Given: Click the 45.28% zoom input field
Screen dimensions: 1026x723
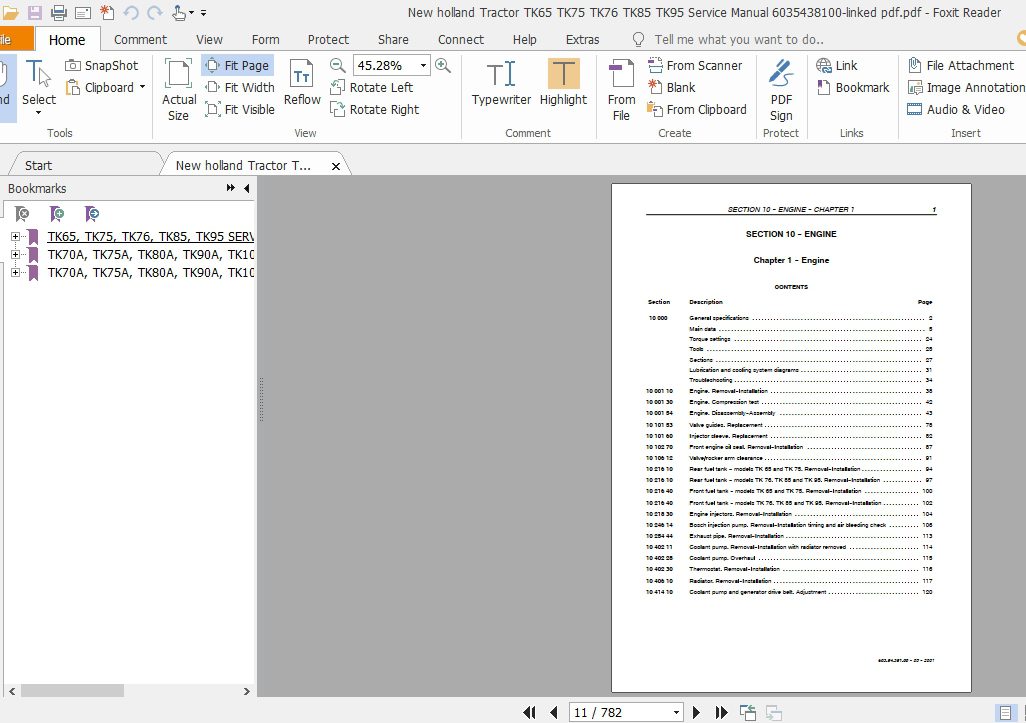Looking at the screenshot, I should click(x=385, y=65).
